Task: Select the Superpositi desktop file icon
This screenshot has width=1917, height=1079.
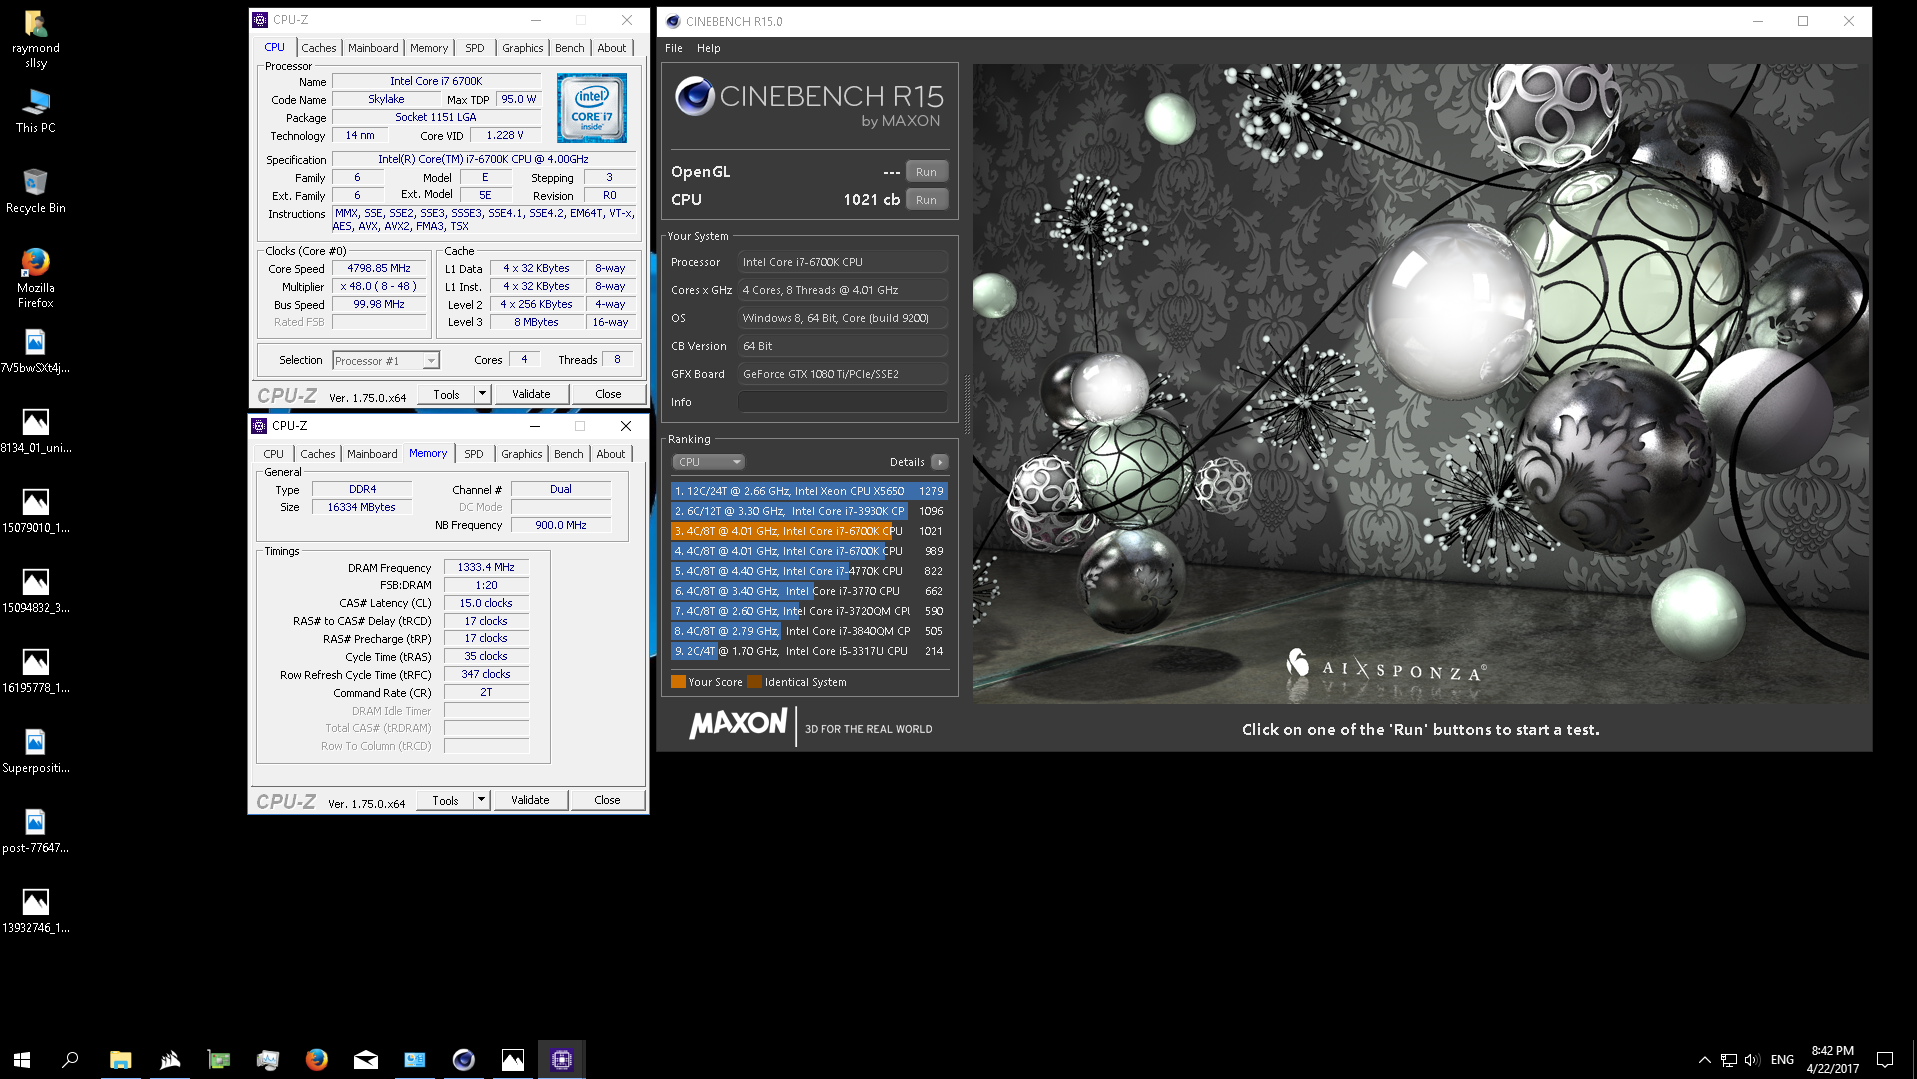Action: click(x=35, y=751)
